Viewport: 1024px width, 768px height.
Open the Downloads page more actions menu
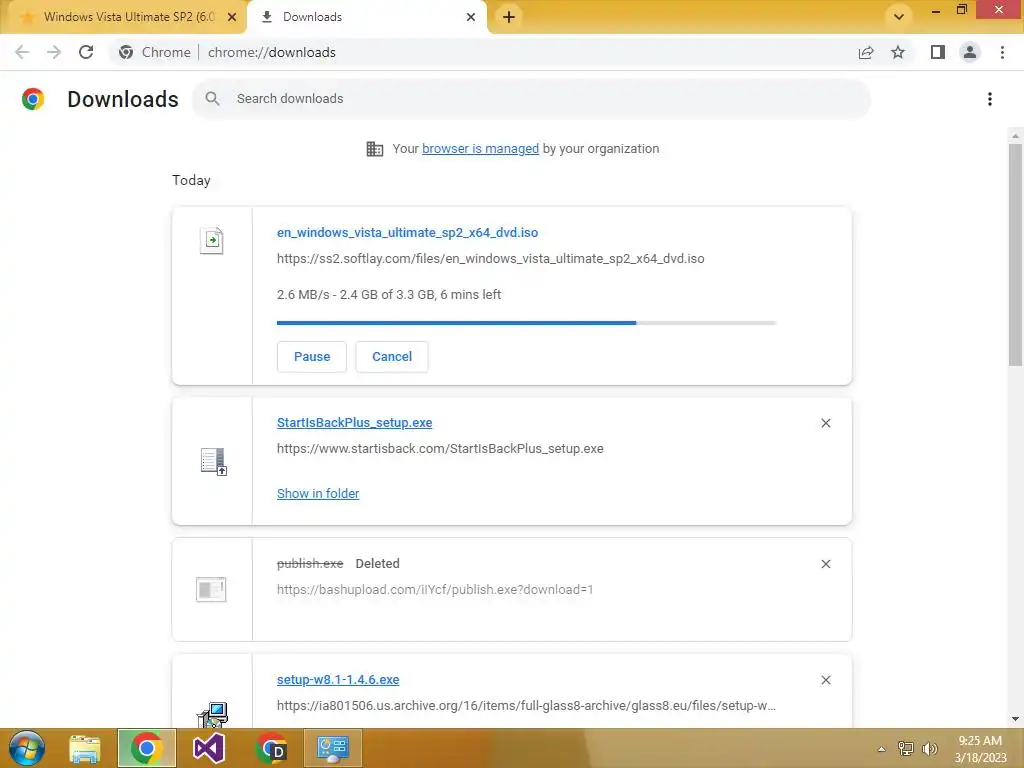point(990,99)
